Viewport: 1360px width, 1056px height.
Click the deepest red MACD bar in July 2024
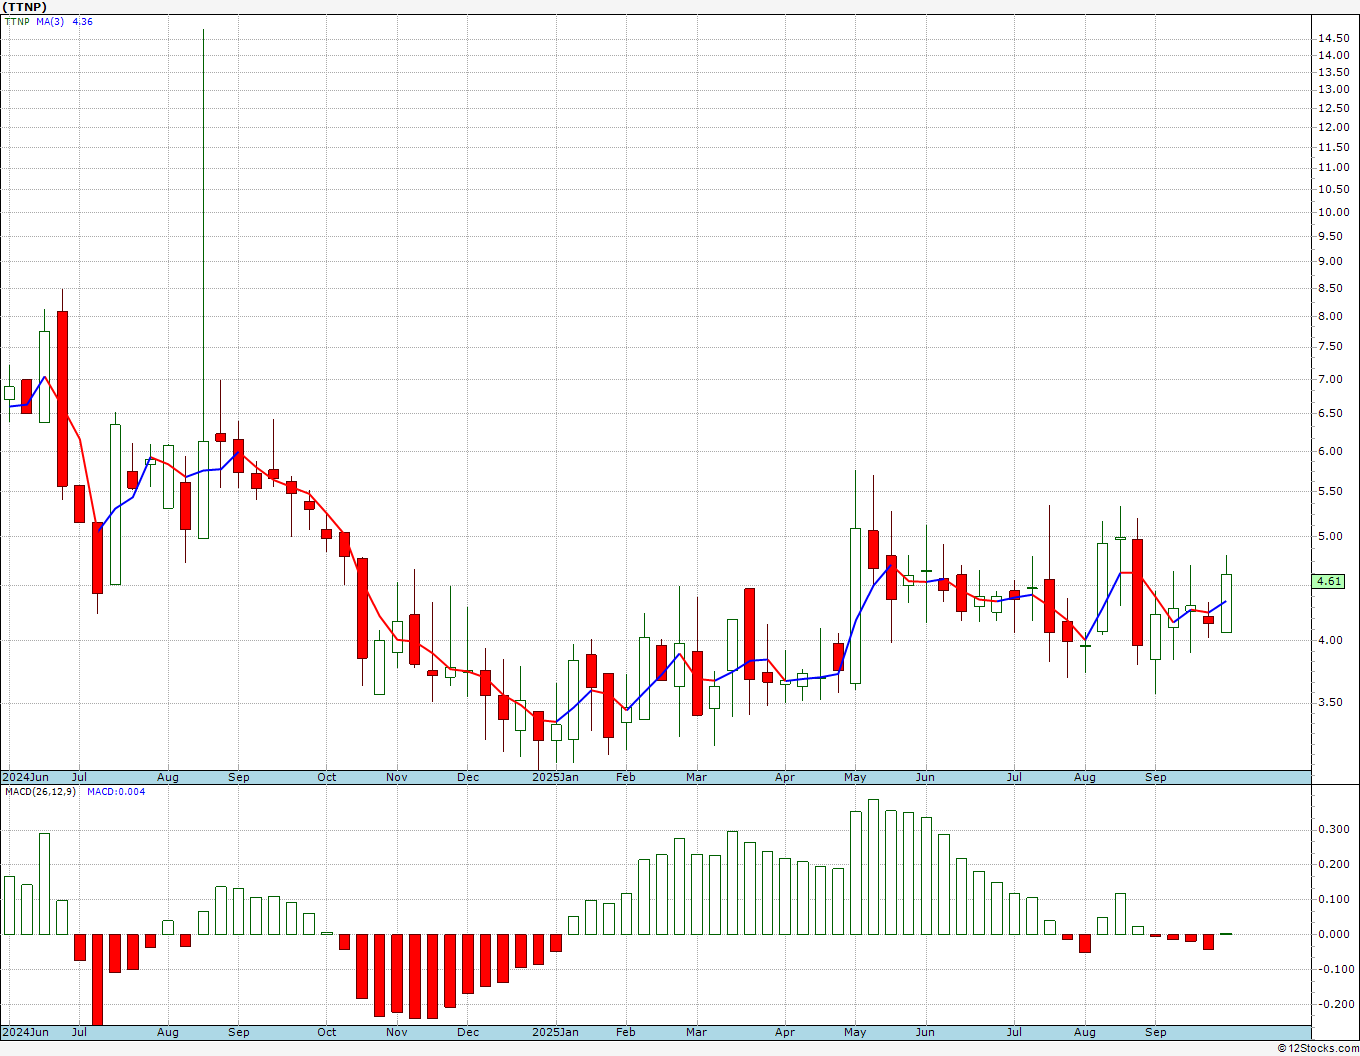click(97, 979)
